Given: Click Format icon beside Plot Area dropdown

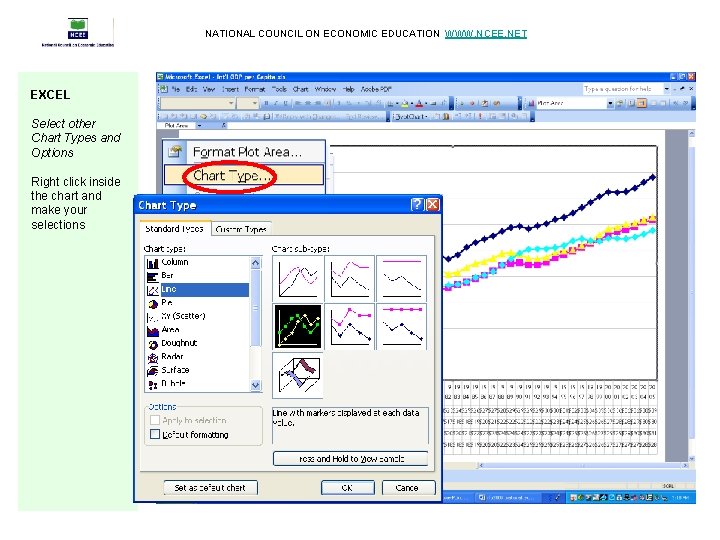Looking at the screenshot, I should [620, 103].
